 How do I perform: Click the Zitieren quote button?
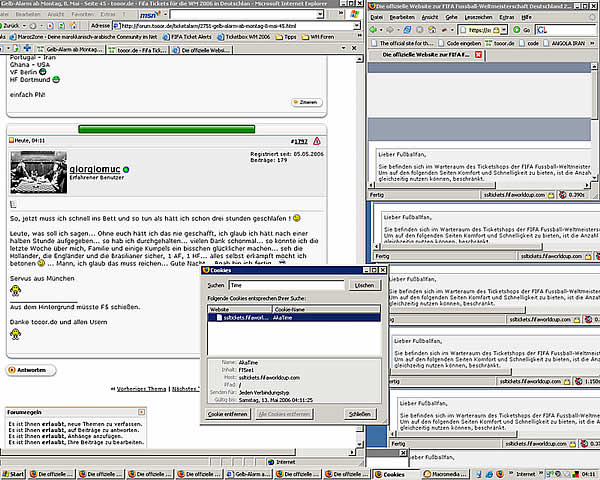[304, 102]
